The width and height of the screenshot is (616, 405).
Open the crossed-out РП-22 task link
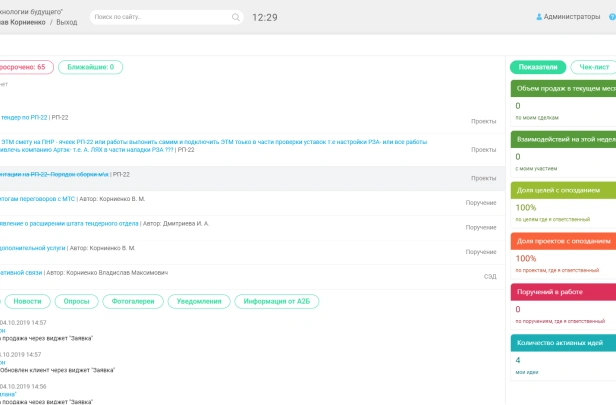click(x=55, y=174)
